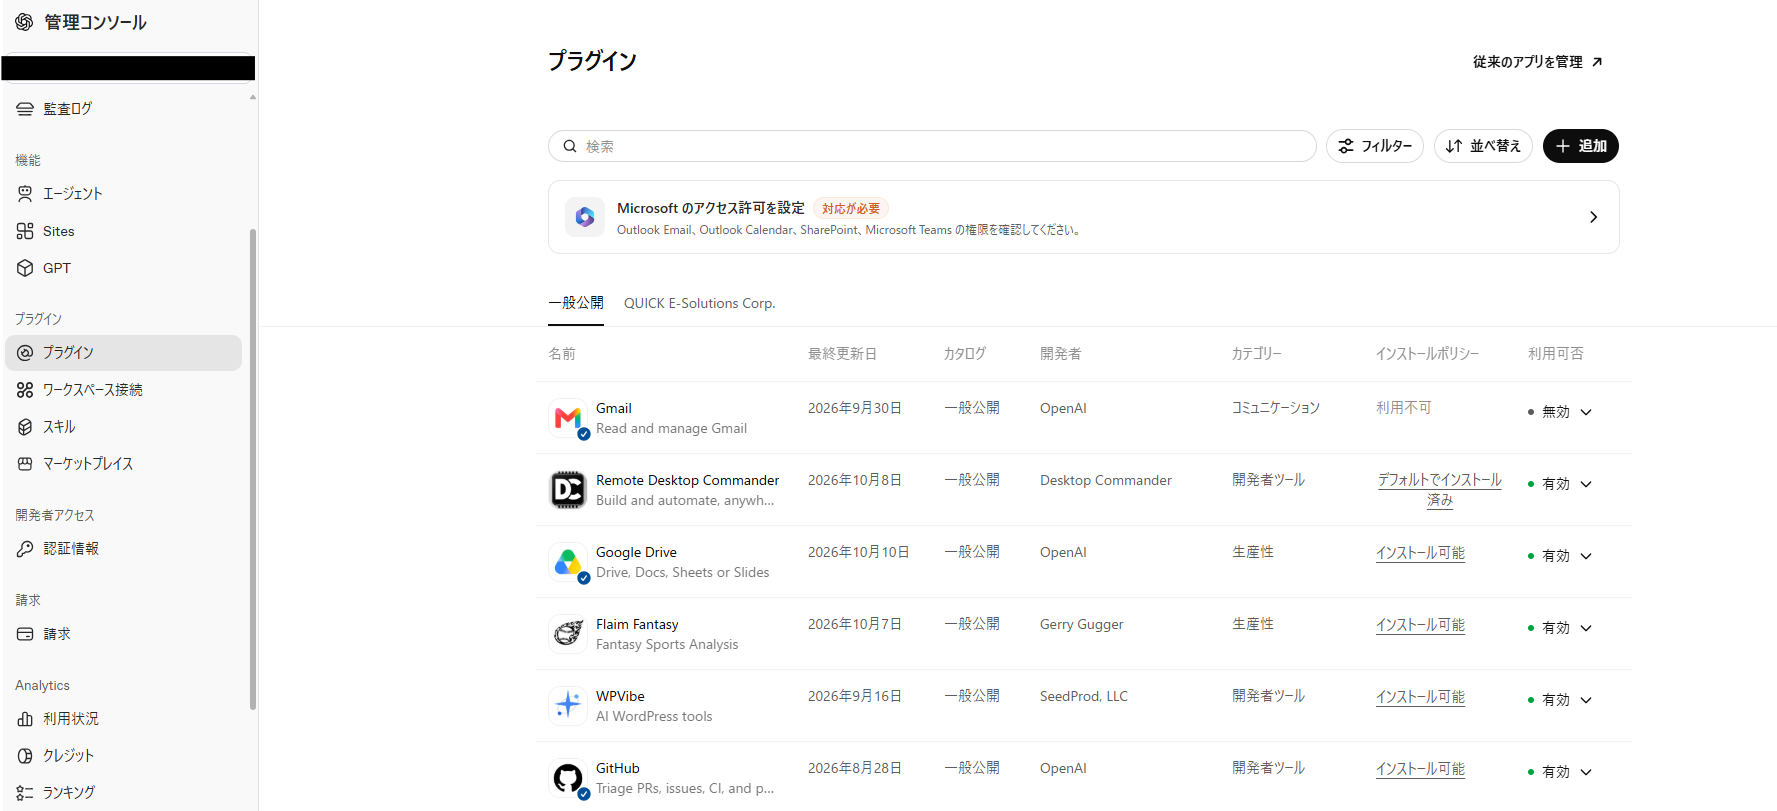Open 従来のアプリを管理 link
Screen dimensions: 1777x811
pyautogui.click(x=1538, y=62)
